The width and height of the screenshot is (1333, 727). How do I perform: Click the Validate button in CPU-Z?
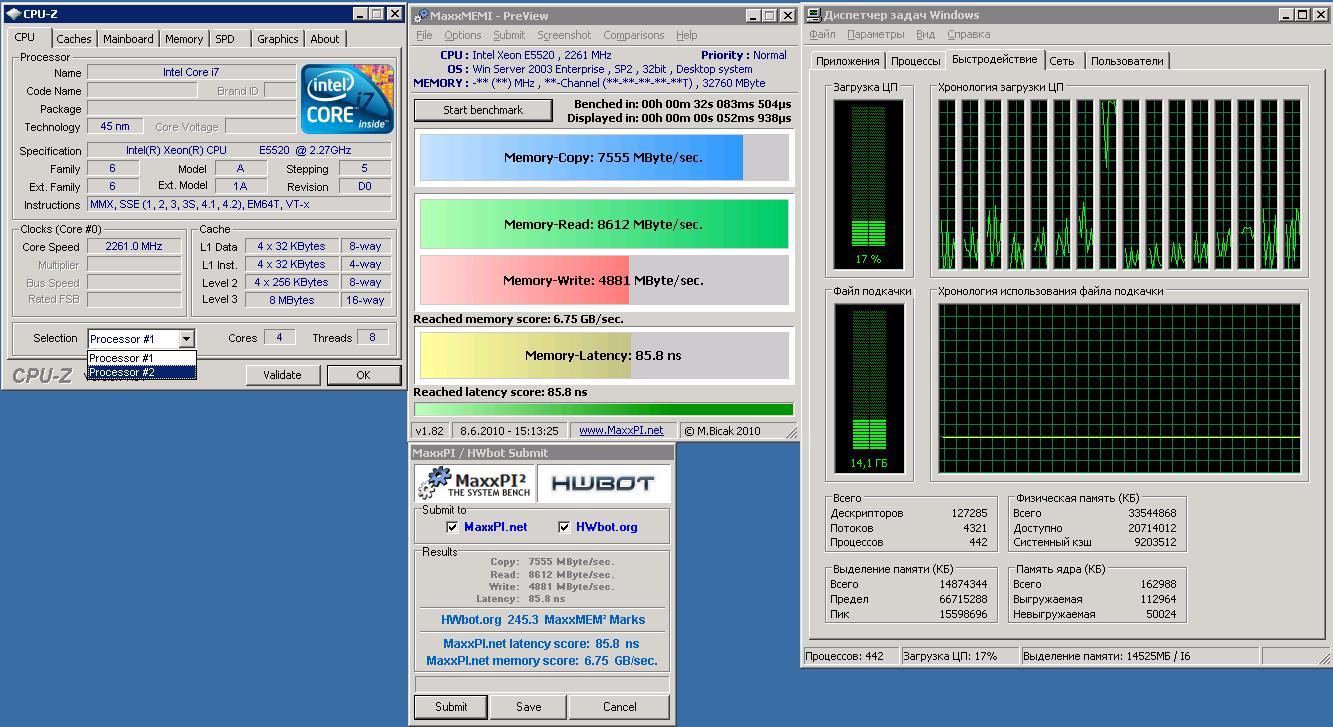point(282,375)
